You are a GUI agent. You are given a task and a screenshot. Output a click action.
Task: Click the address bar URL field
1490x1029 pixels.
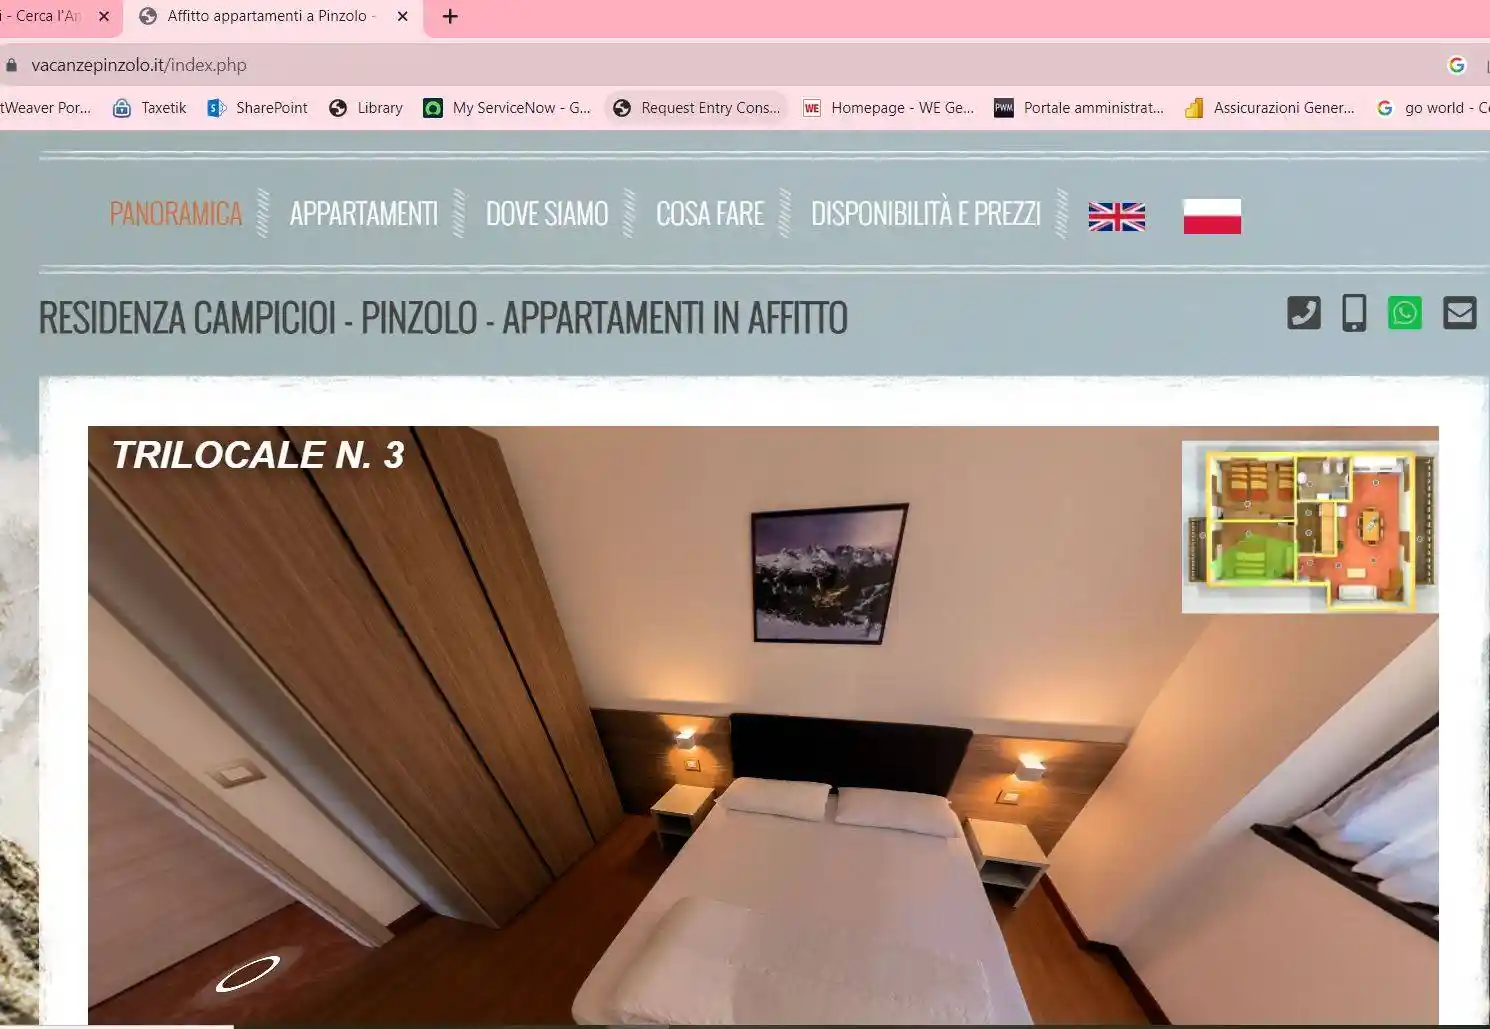click(139, 64)
